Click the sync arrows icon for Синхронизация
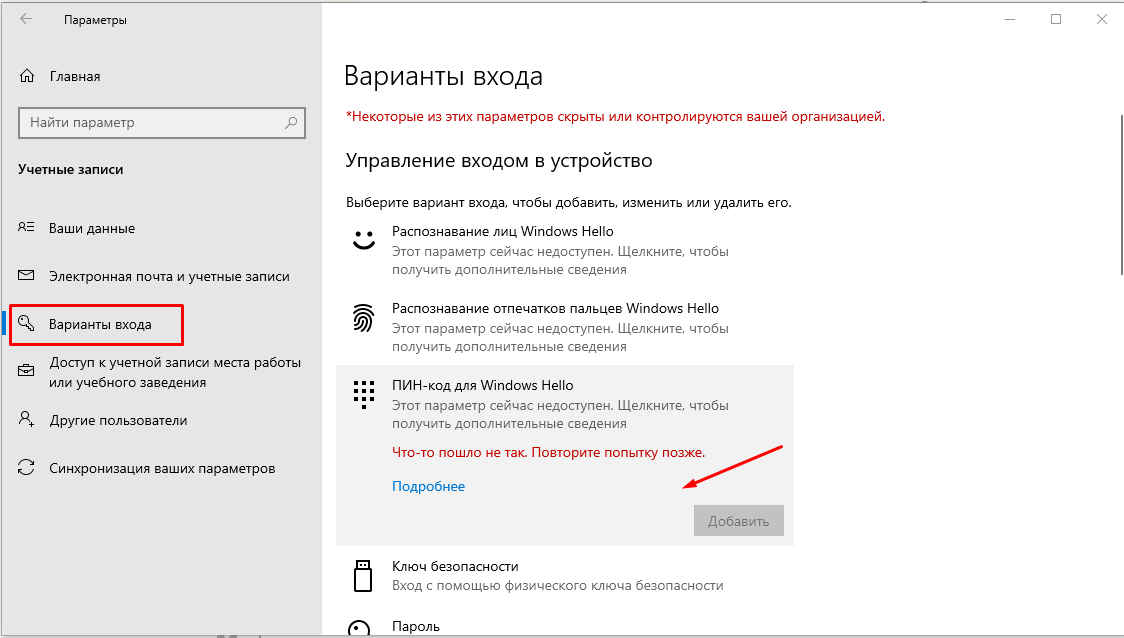Screen dimensions: 1124x638 click(x=26, y=467)
